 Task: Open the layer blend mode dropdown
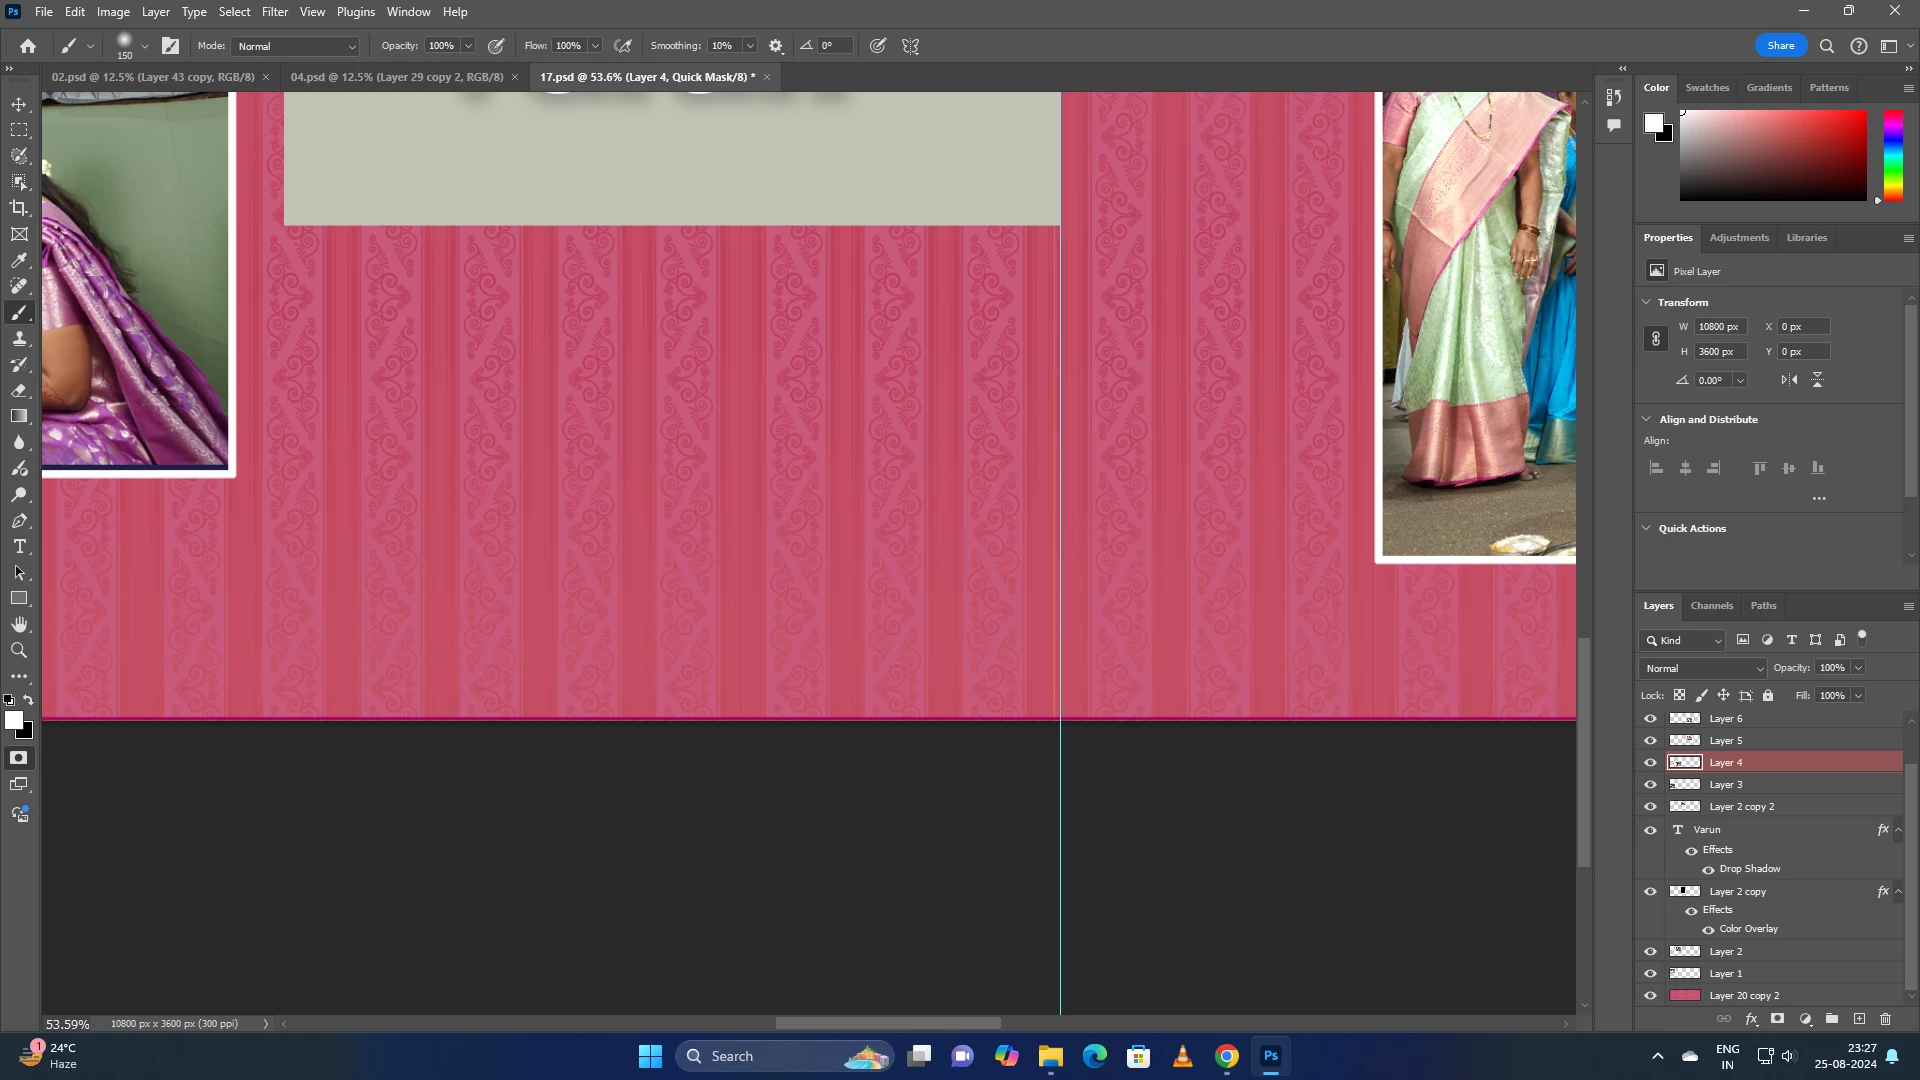tap(1703, 668)
